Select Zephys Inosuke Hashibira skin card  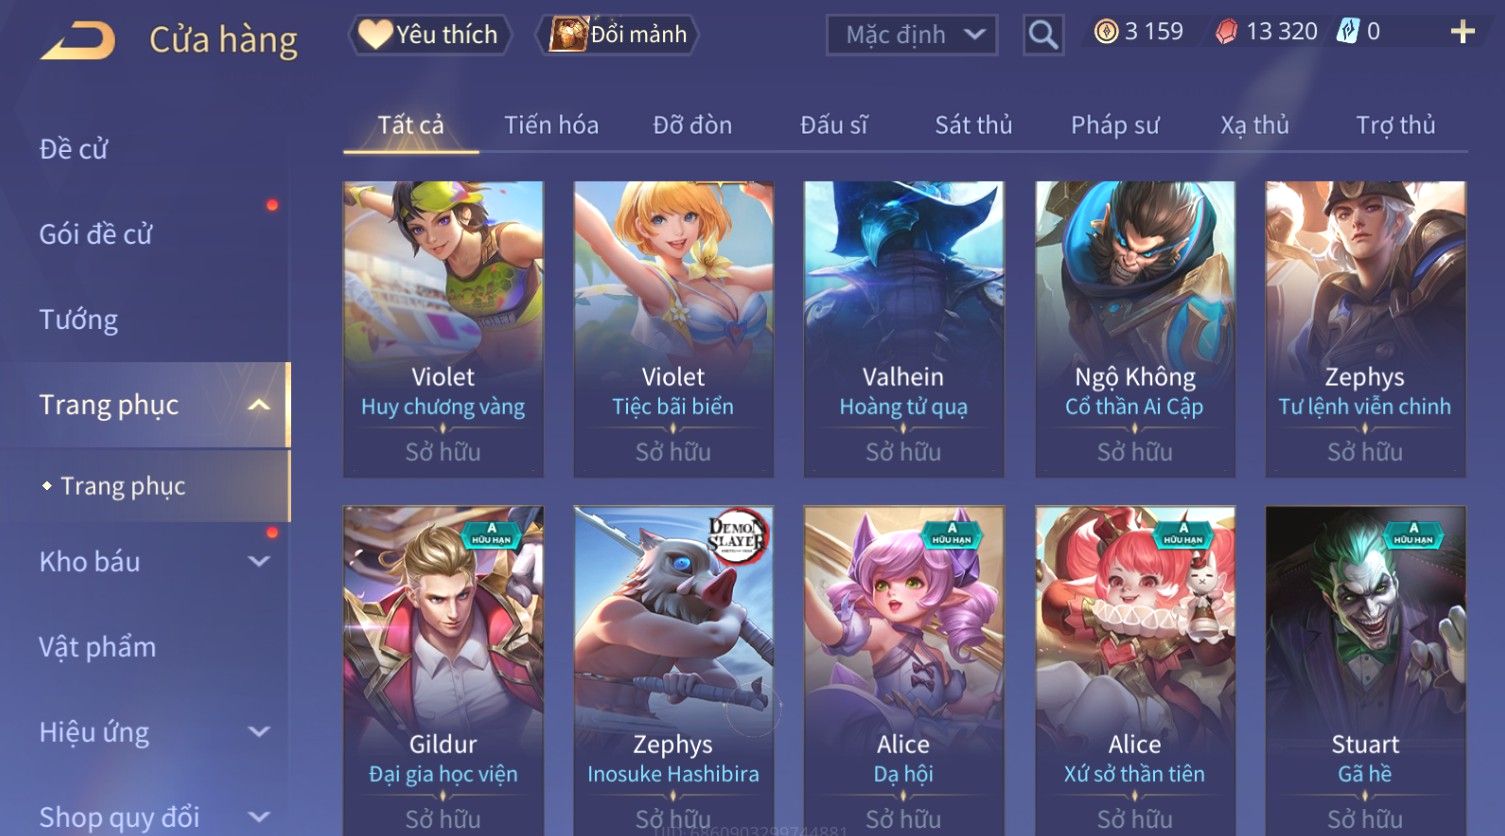[673, 670]
